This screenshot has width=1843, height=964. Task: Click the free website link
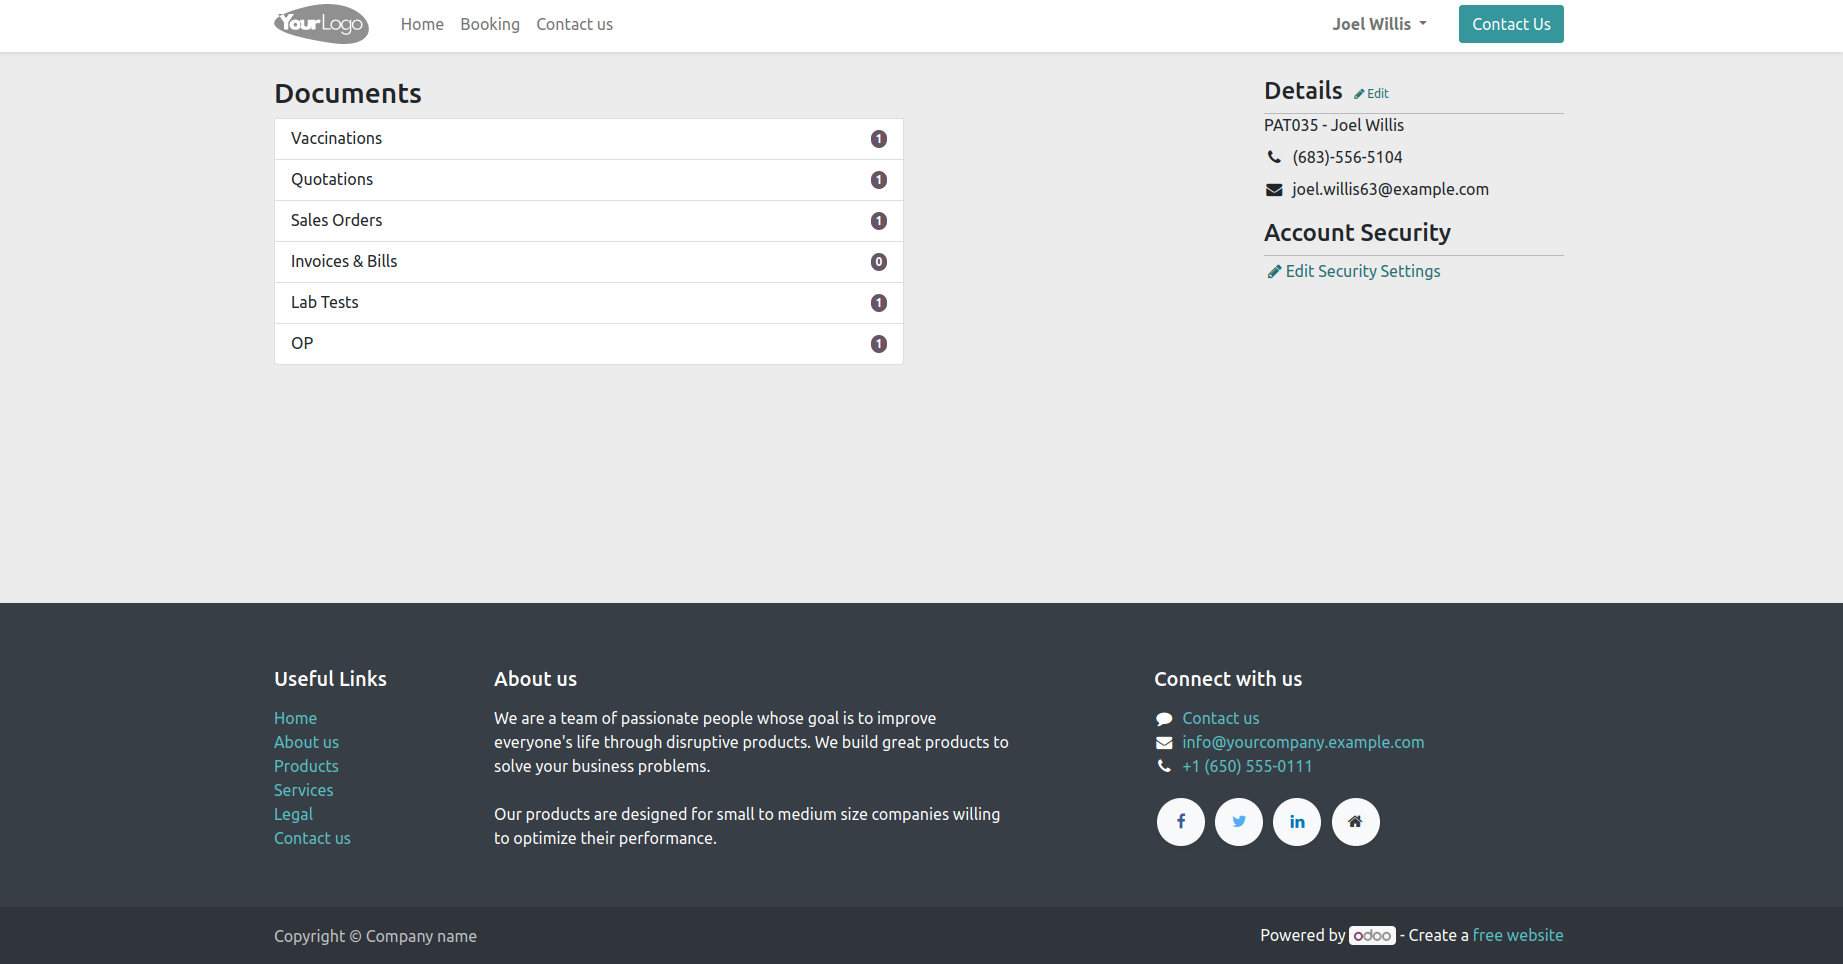click(x=1517, y=936)
